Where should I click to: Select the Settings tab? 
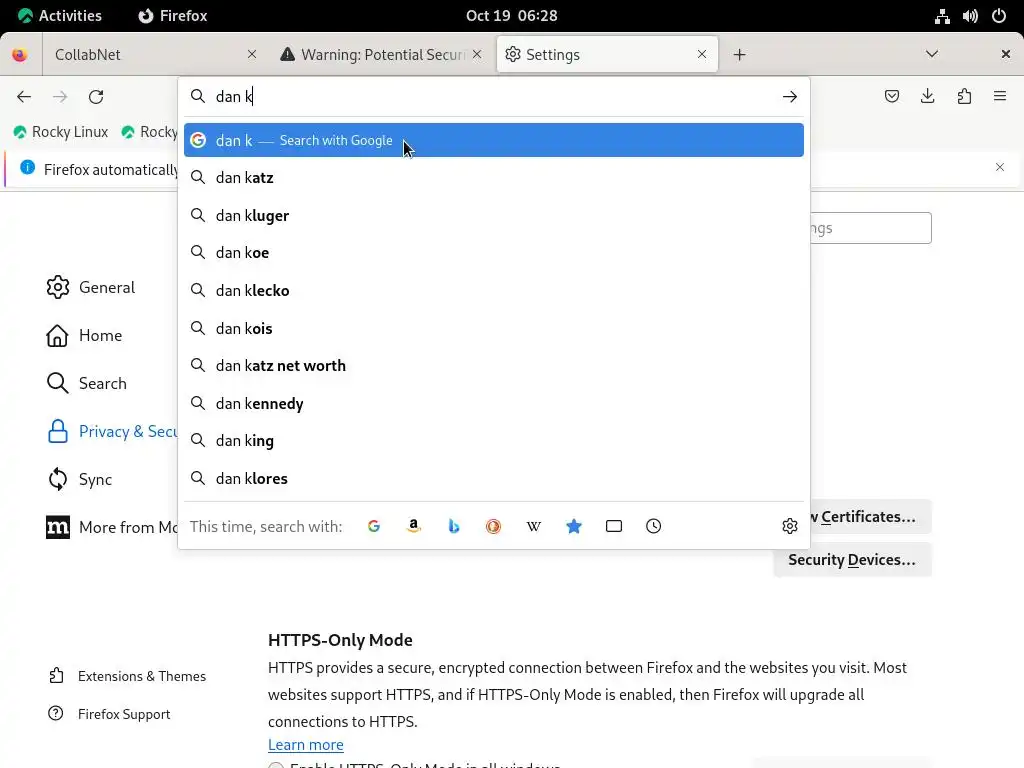[607, 55]
